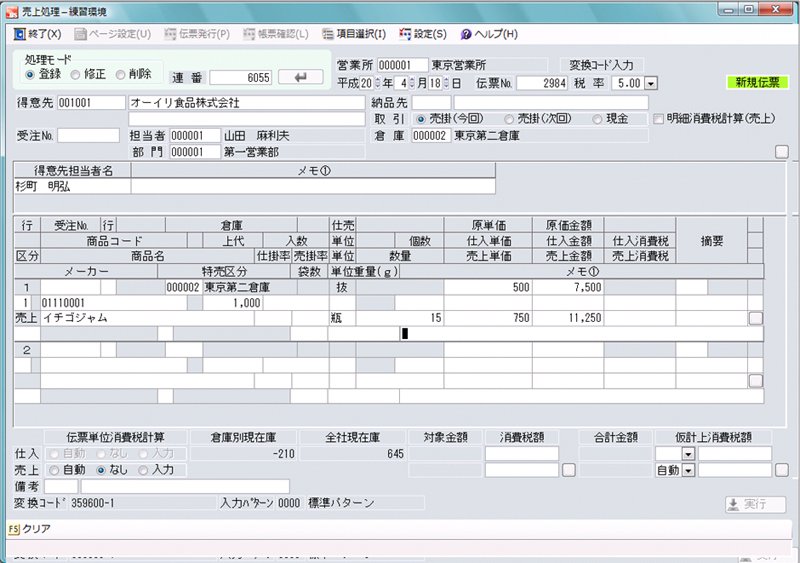The width and height of the screenshot is (800, 563).
Task: Click the 受注No. input field
Action: pyautogui.click(x=88, y=136)
